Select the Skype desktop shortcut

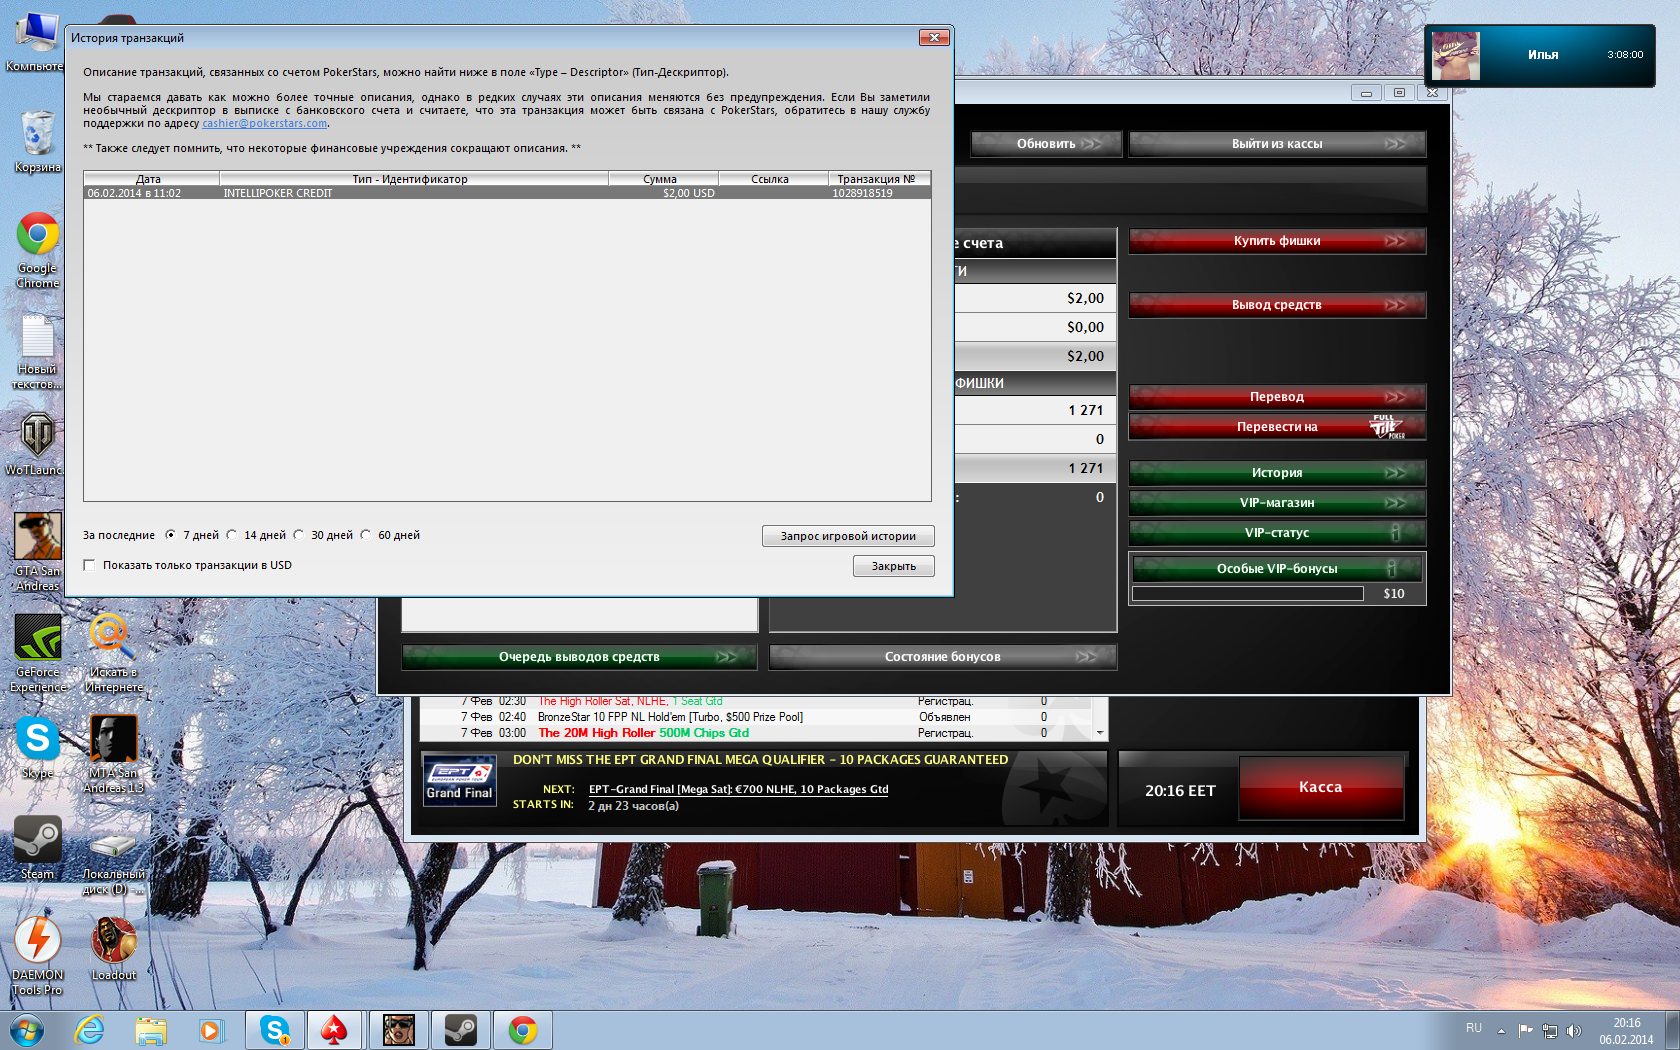tap(37, 748)
